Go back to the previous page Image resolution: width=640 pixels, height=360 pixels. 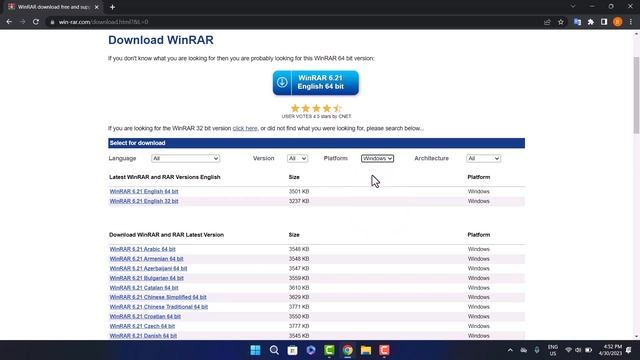(9, 22)
